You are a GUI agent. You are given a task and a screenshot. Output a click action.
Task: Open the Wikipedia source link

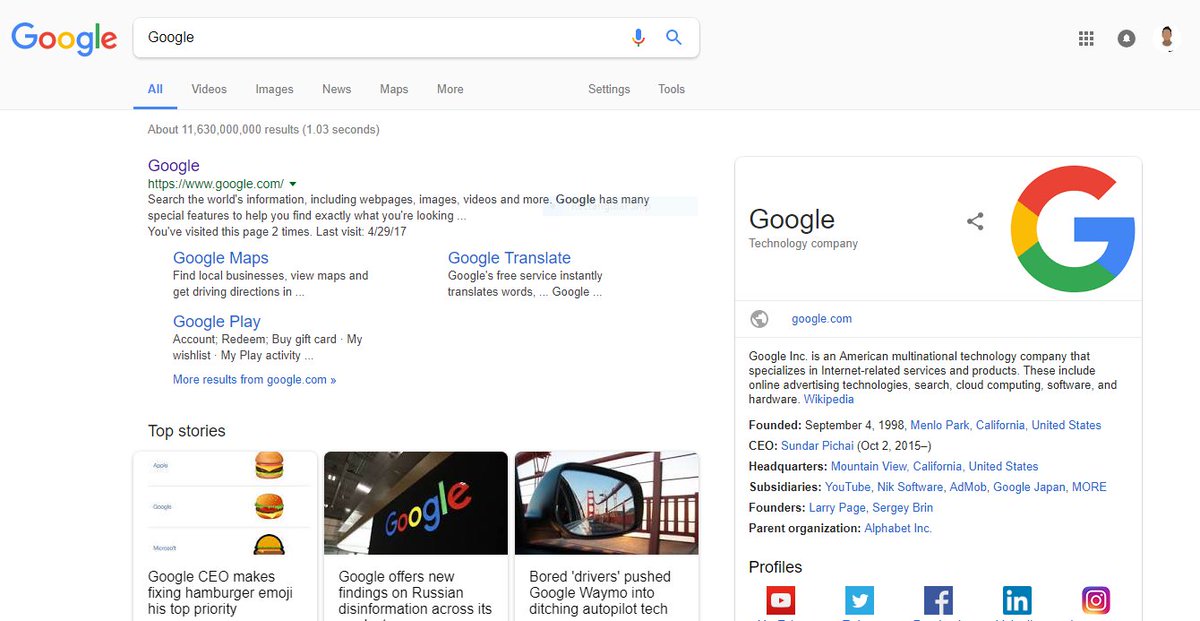point(829,399)
